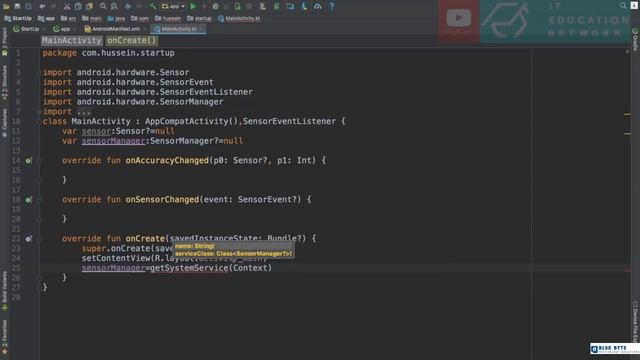Open SDK Manager toolbar icon
This screenshot has width=640, height=360.
(x=304, y=7)
